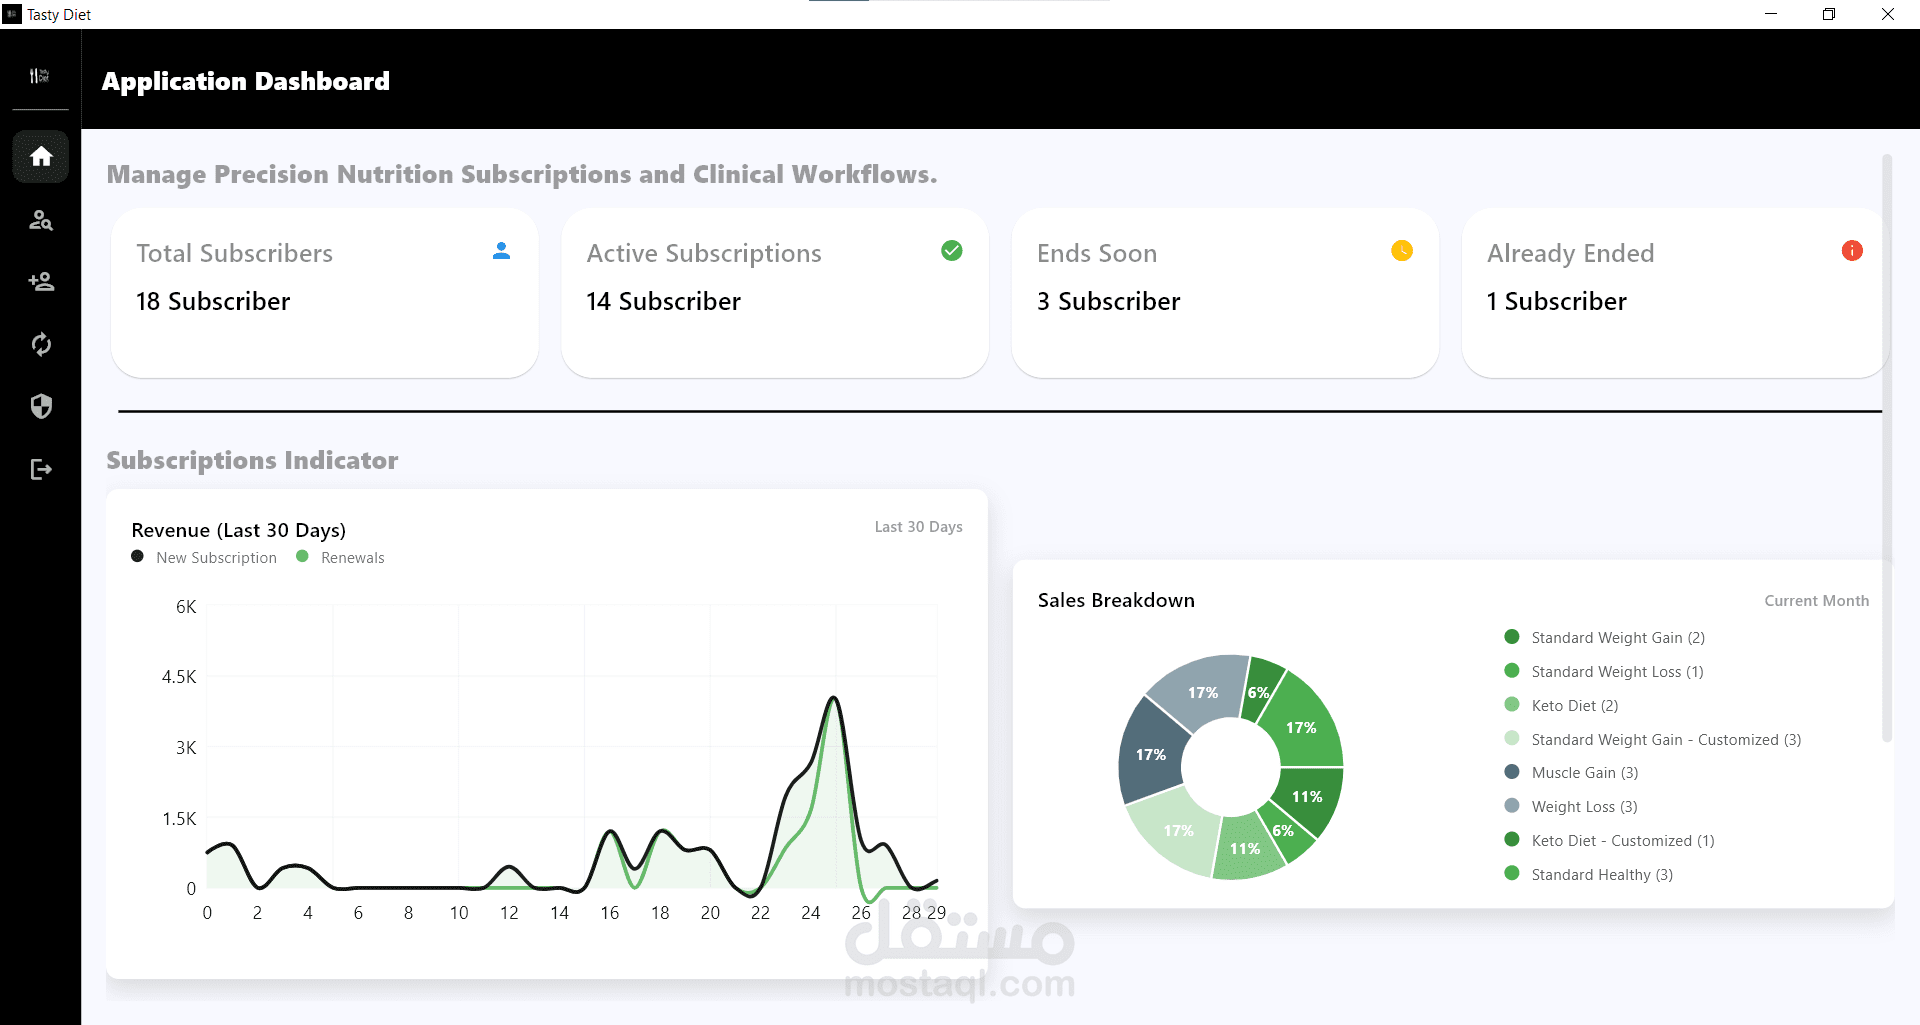Toggle Standard Weight Gain (2) legend item
Viewport: 1920px width, 1025px height.
tap(1604, 638)
